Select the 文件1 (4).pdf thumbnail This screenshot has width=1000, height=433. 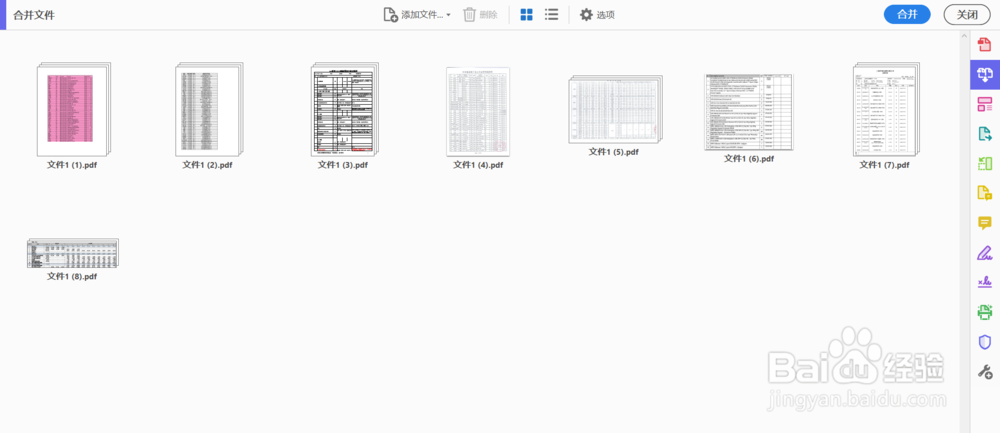[478, 112]
